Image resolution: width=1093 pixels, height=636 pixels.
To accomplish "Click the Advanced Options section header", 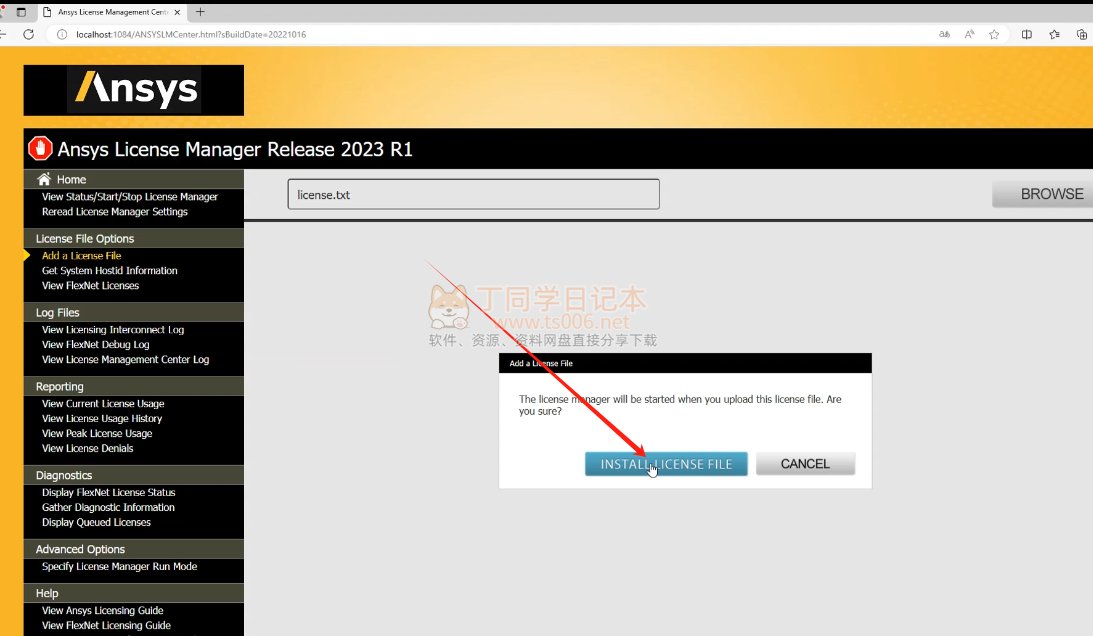I will (134, 550).
